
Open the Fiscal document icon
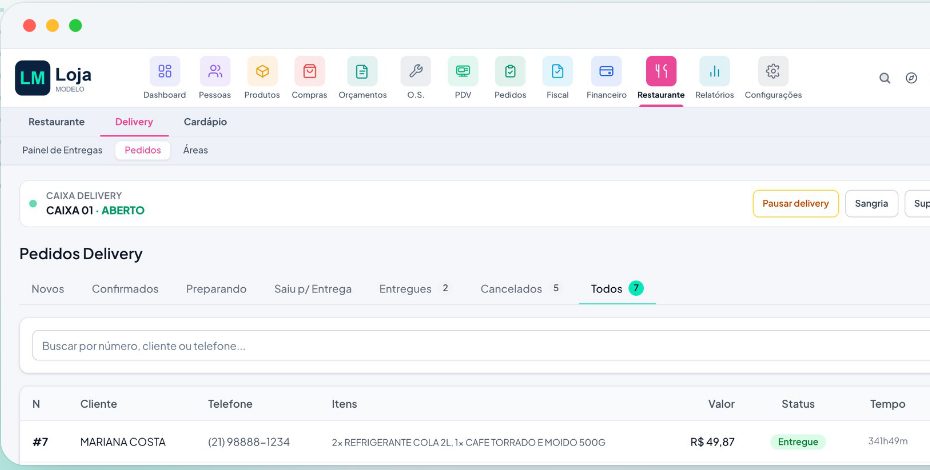pos(558,71)
